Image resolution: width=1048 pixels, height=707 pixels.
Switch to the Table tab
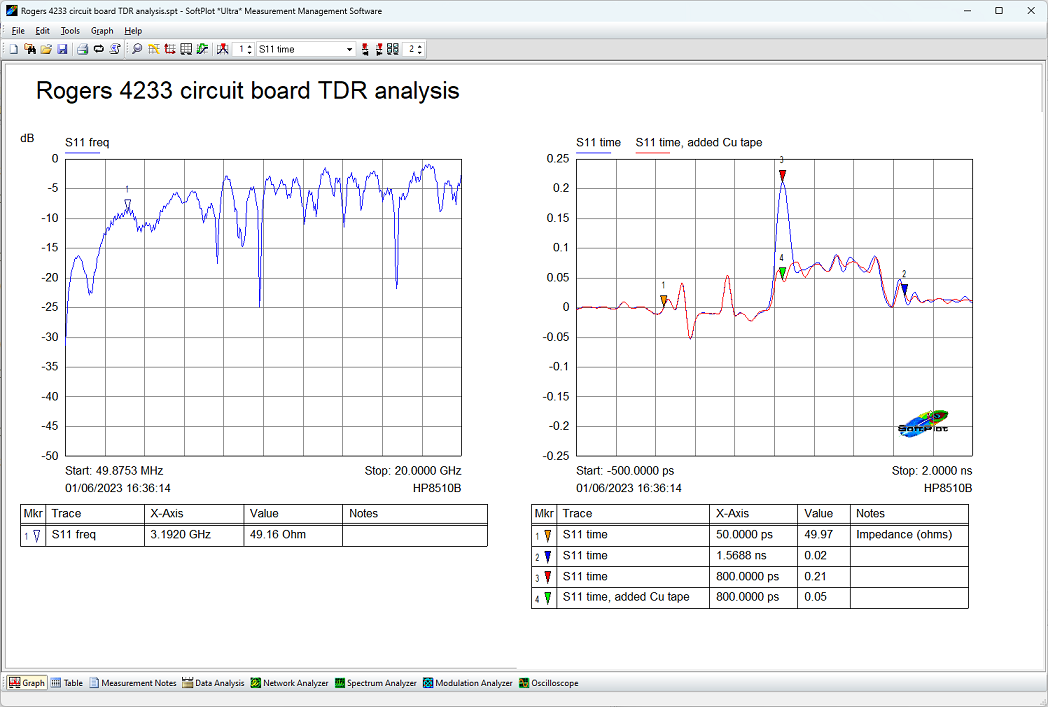pyautogui.click(x=67, y=683)
